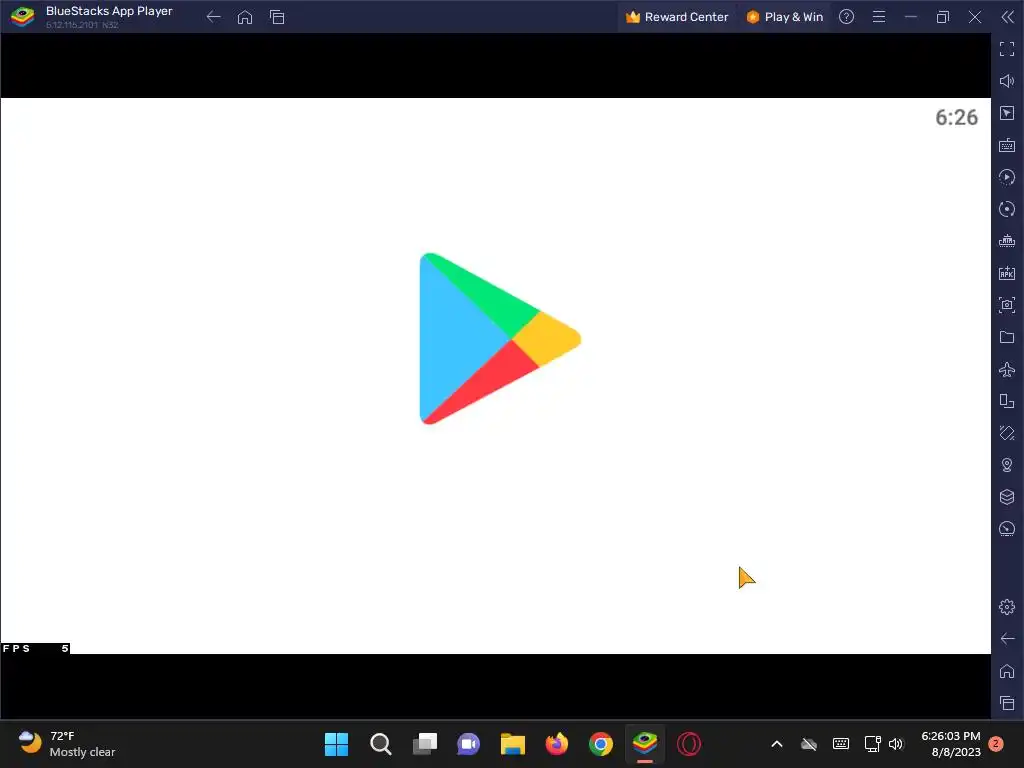Open the chat app on taskbar
The height and width of the screenshot is (768, 1024).
[x=468, y=744]
